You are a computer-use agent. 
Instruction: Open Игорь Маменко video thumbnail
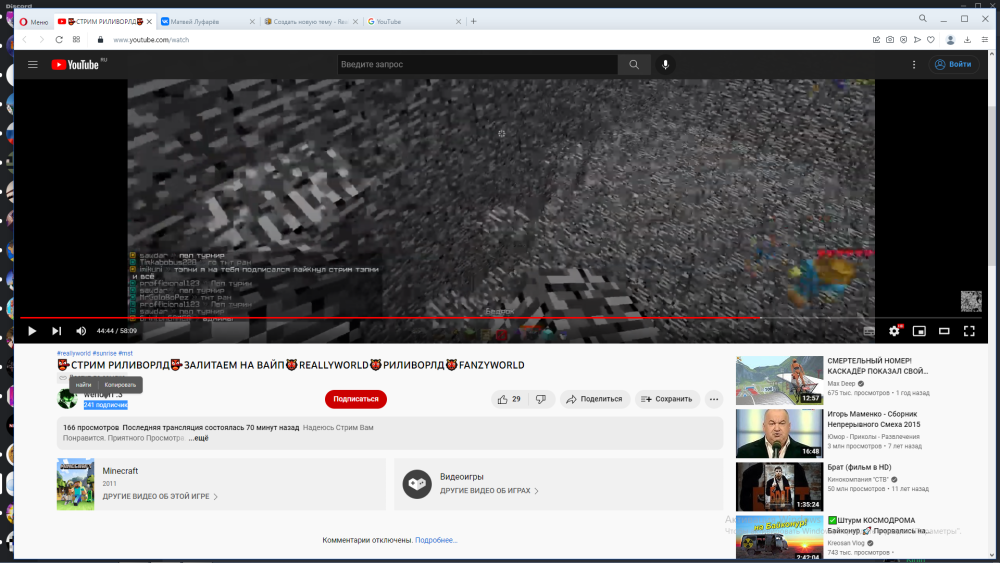click(x=779, y=434)
